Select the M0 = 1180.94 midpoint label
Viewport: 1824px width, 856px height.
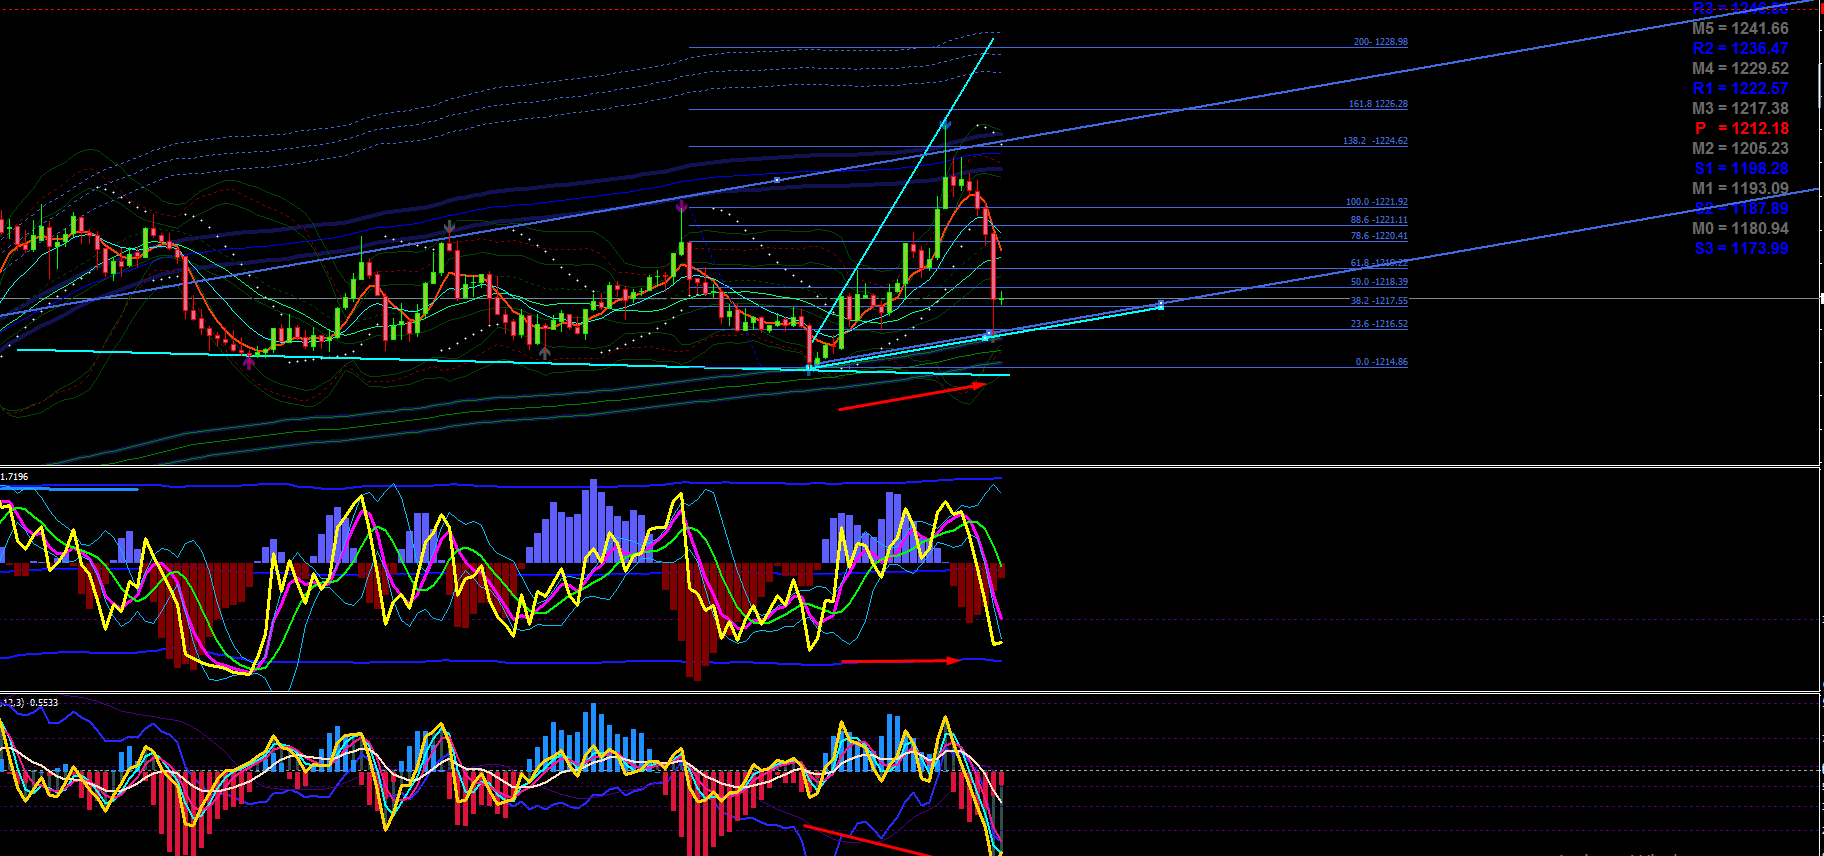point(1740,228)
